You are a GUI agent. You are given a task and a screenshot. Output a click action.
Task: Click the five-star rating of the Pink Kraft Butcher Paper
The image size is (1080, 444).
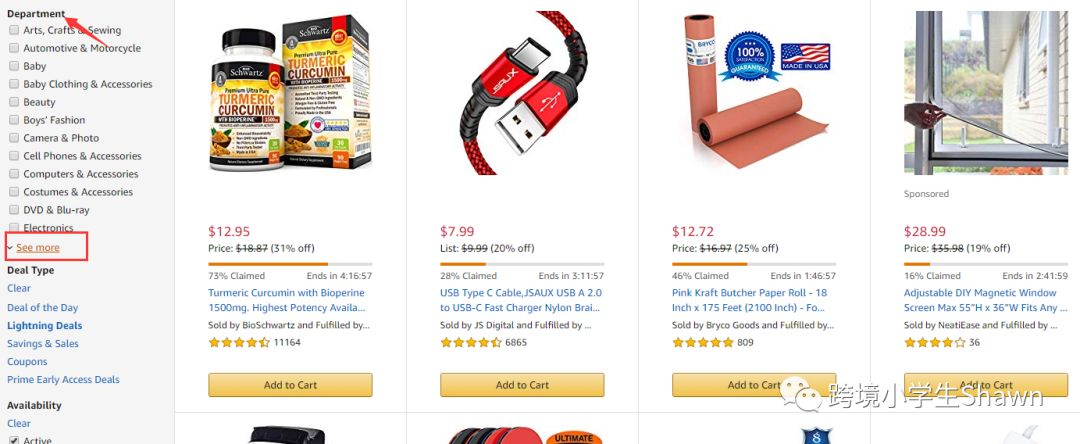(703, 342)
